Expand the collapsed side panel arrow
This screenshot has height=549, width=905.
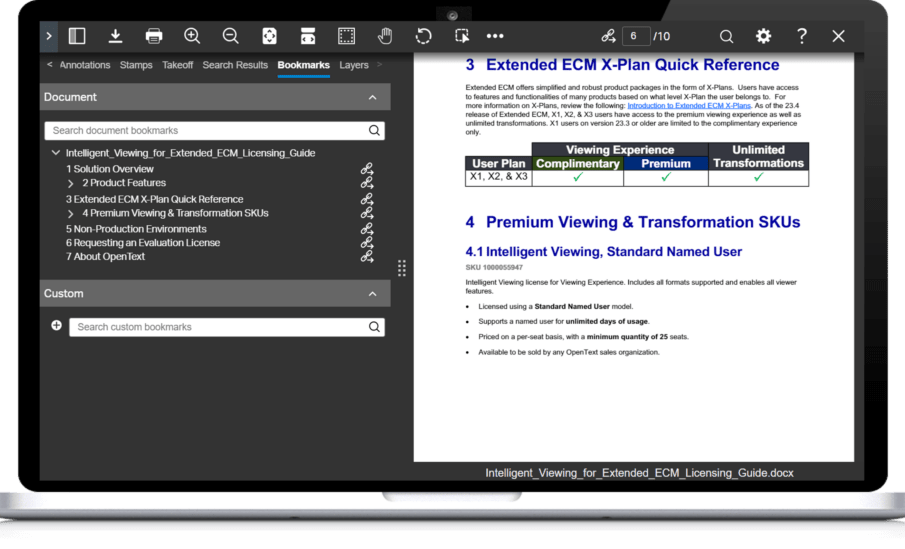(48, 36)
